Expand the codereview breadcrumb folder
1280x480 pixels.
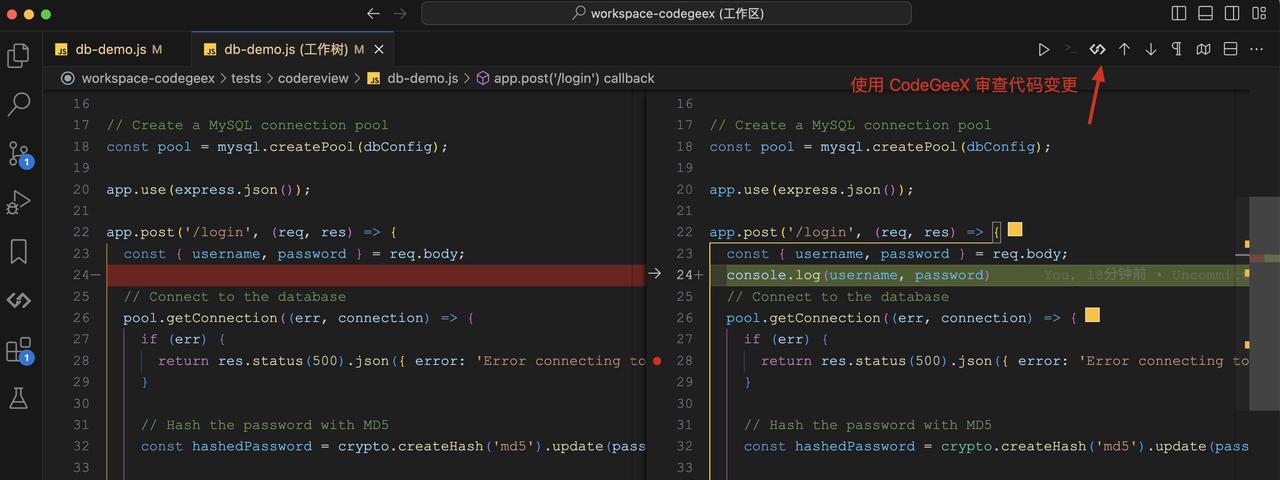pos(313,78)
